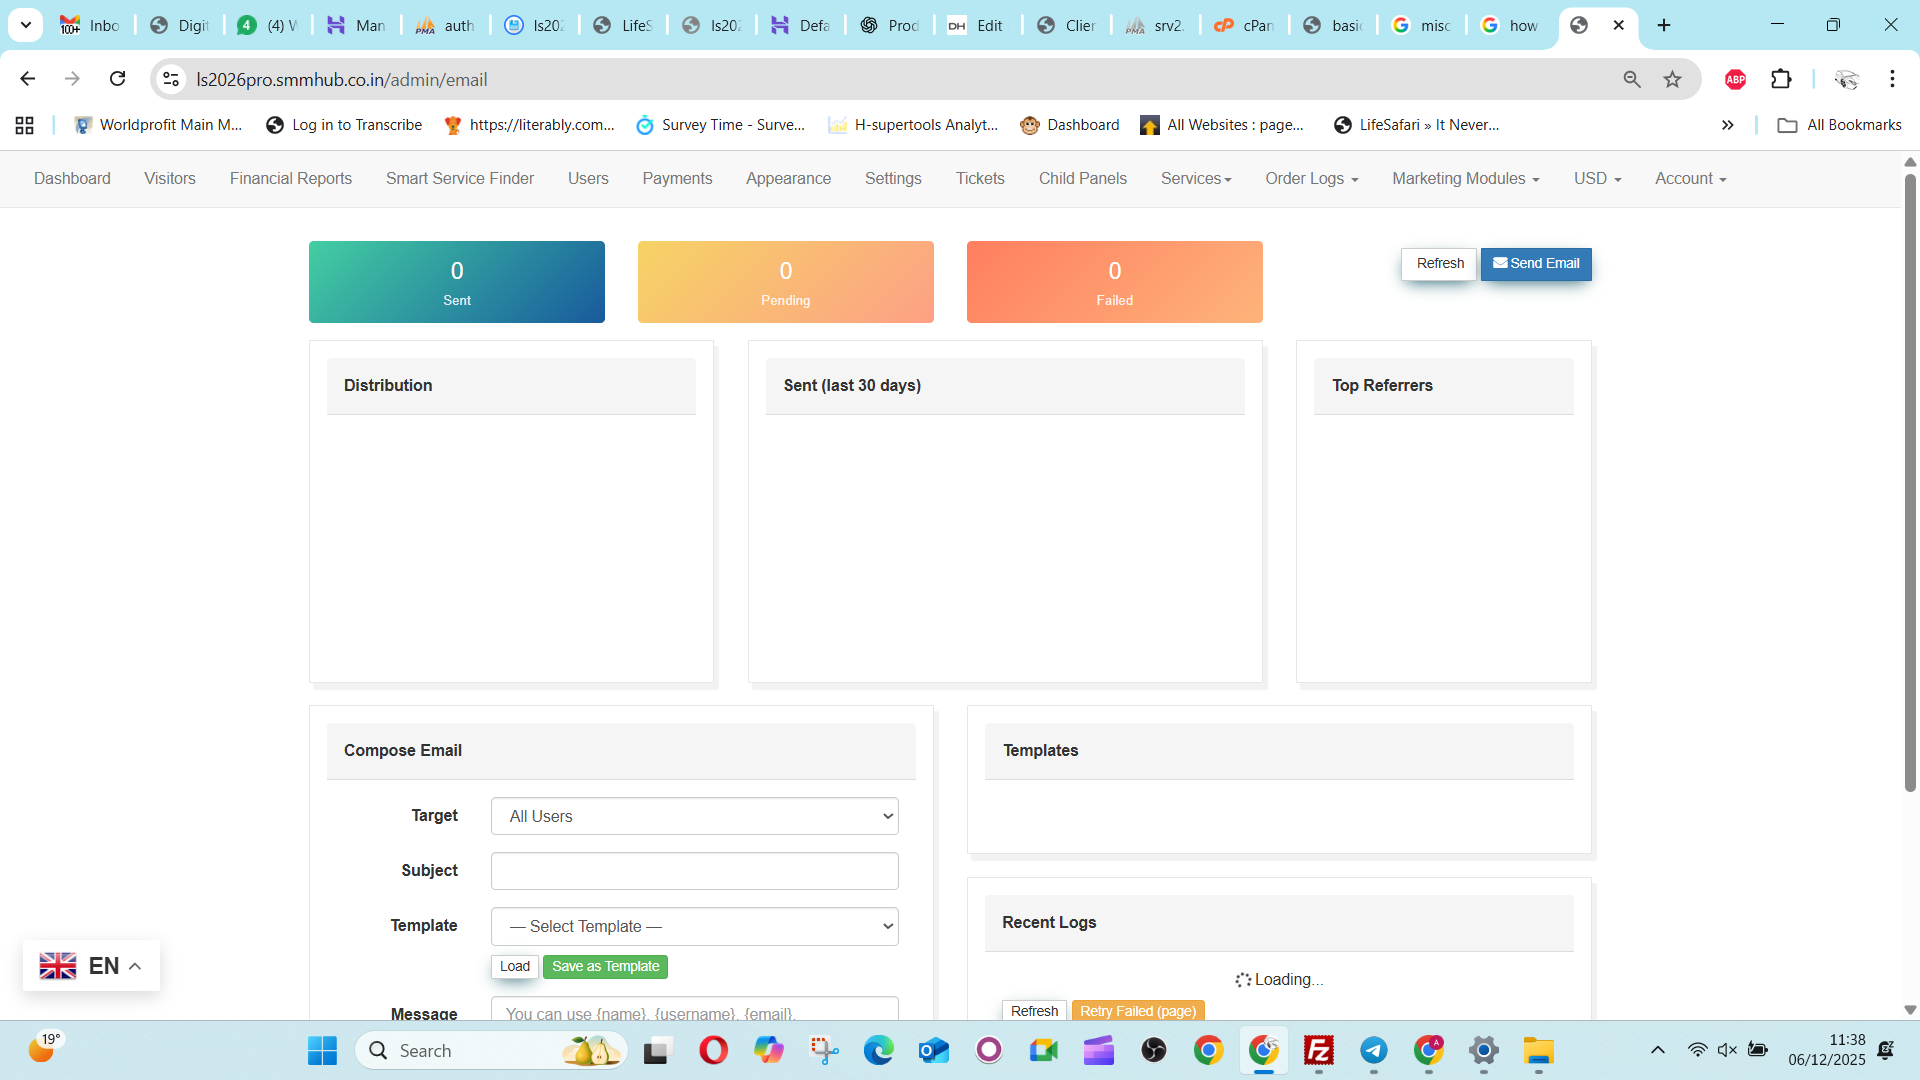This screenshot has width=1920, height=1080.
Task: Open the Select Template dropdown
Action: [694, 926]
